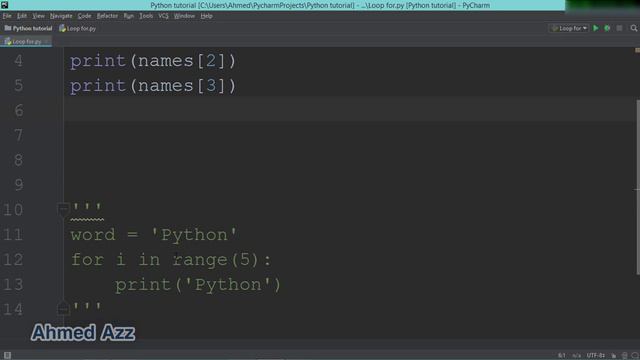Click the tool windows icon in status bar corner
The height and width of the screenshot is (360, 640).
[x=7, y=355]
